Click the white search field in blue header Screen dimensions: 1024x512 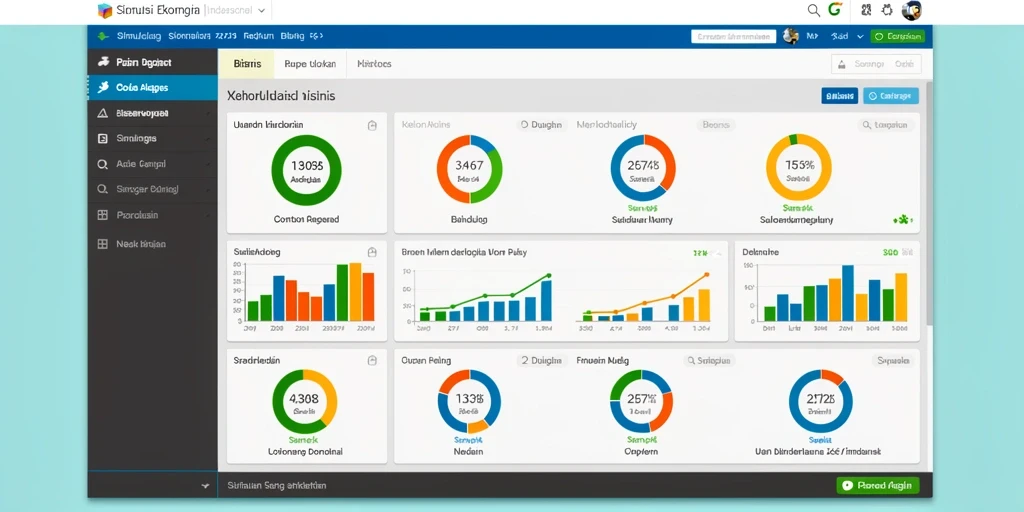(x=733, y=37)
